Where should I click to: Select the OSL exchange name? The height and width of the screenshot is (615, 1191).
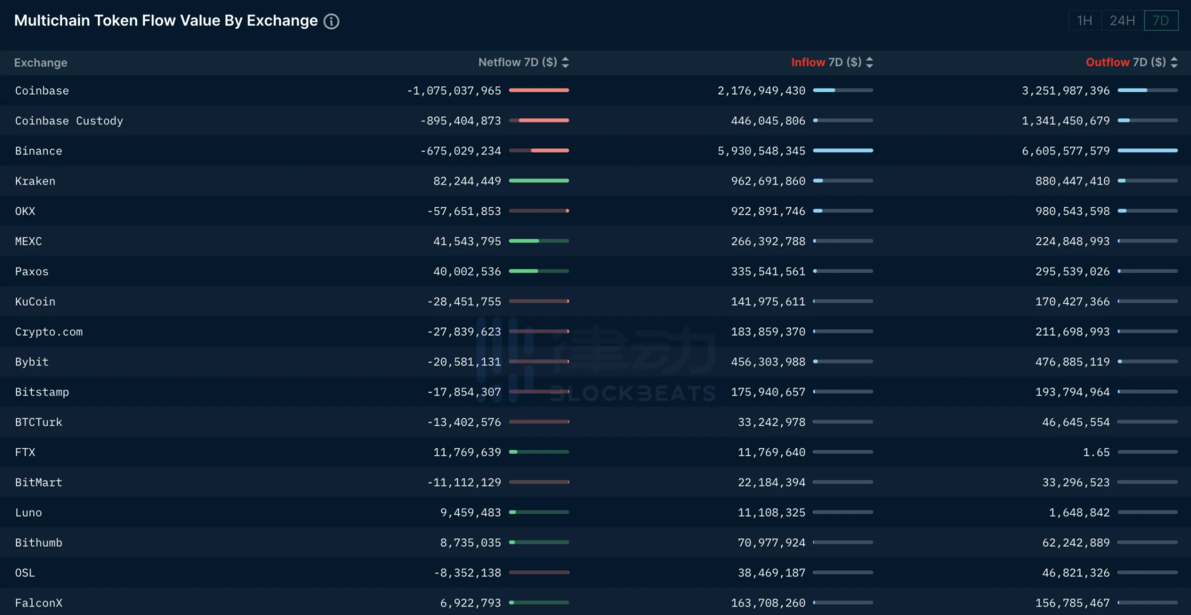pos(25,572)
